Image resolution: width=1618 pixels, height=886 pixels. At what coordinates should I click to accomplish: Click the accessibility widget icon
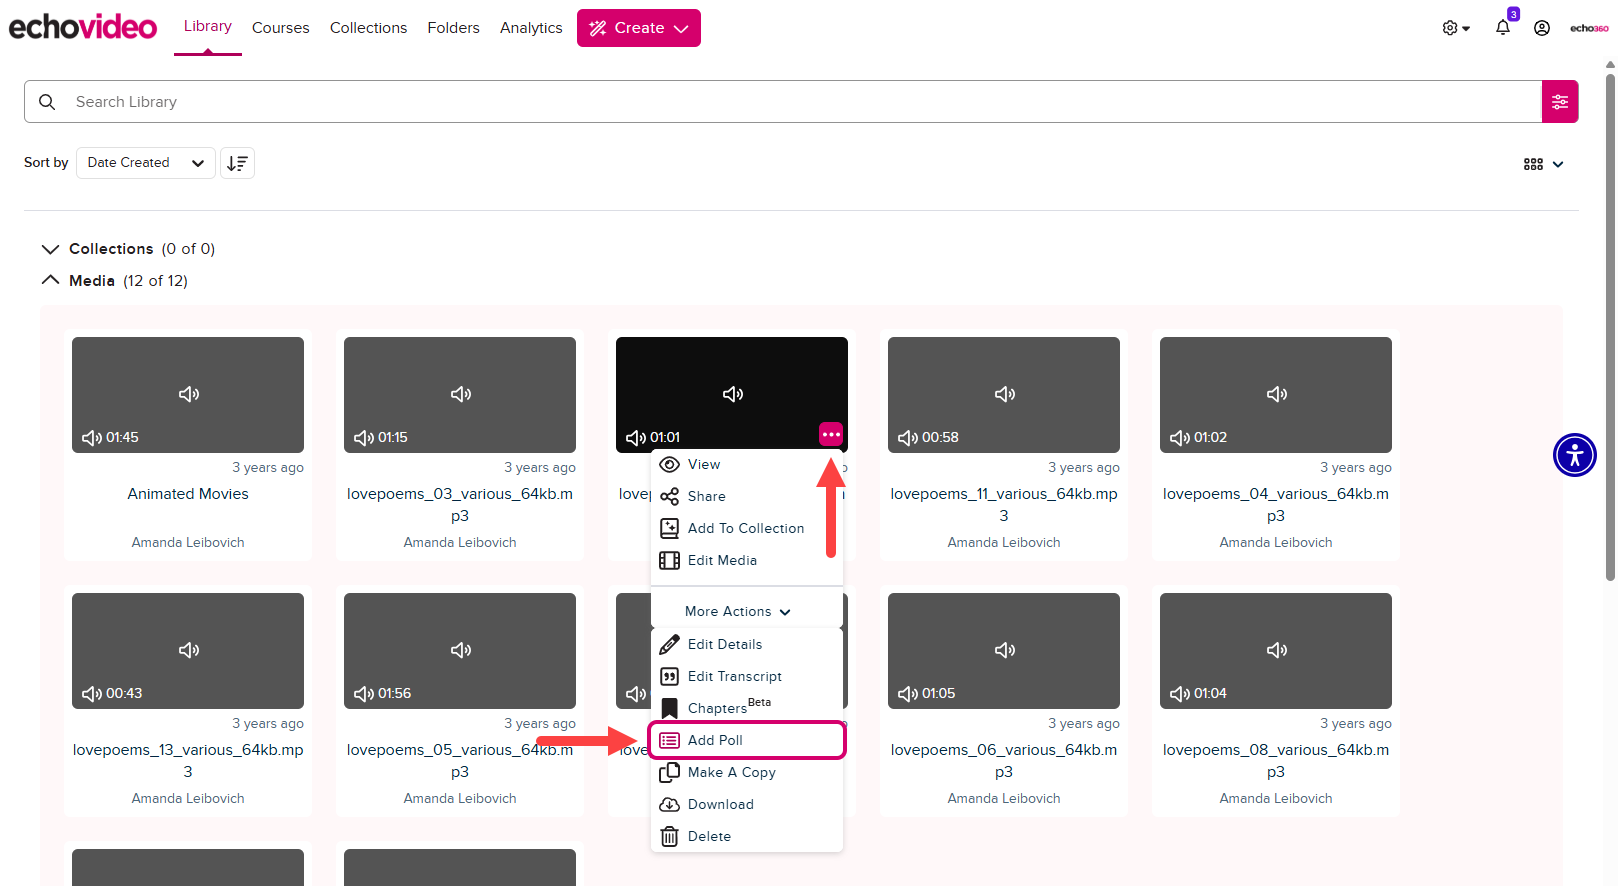pyautogui.click(x=1574, y=455)
